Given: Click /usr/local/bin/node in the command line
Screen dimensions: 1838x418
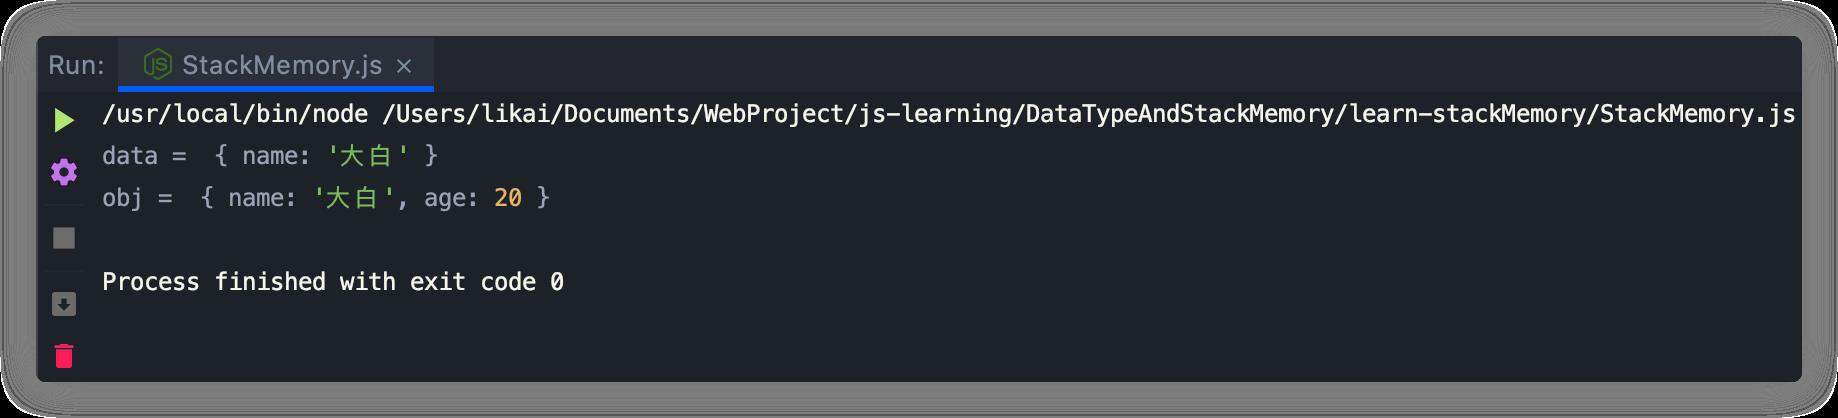Looking at the screenshot, I should coord(235,114).
